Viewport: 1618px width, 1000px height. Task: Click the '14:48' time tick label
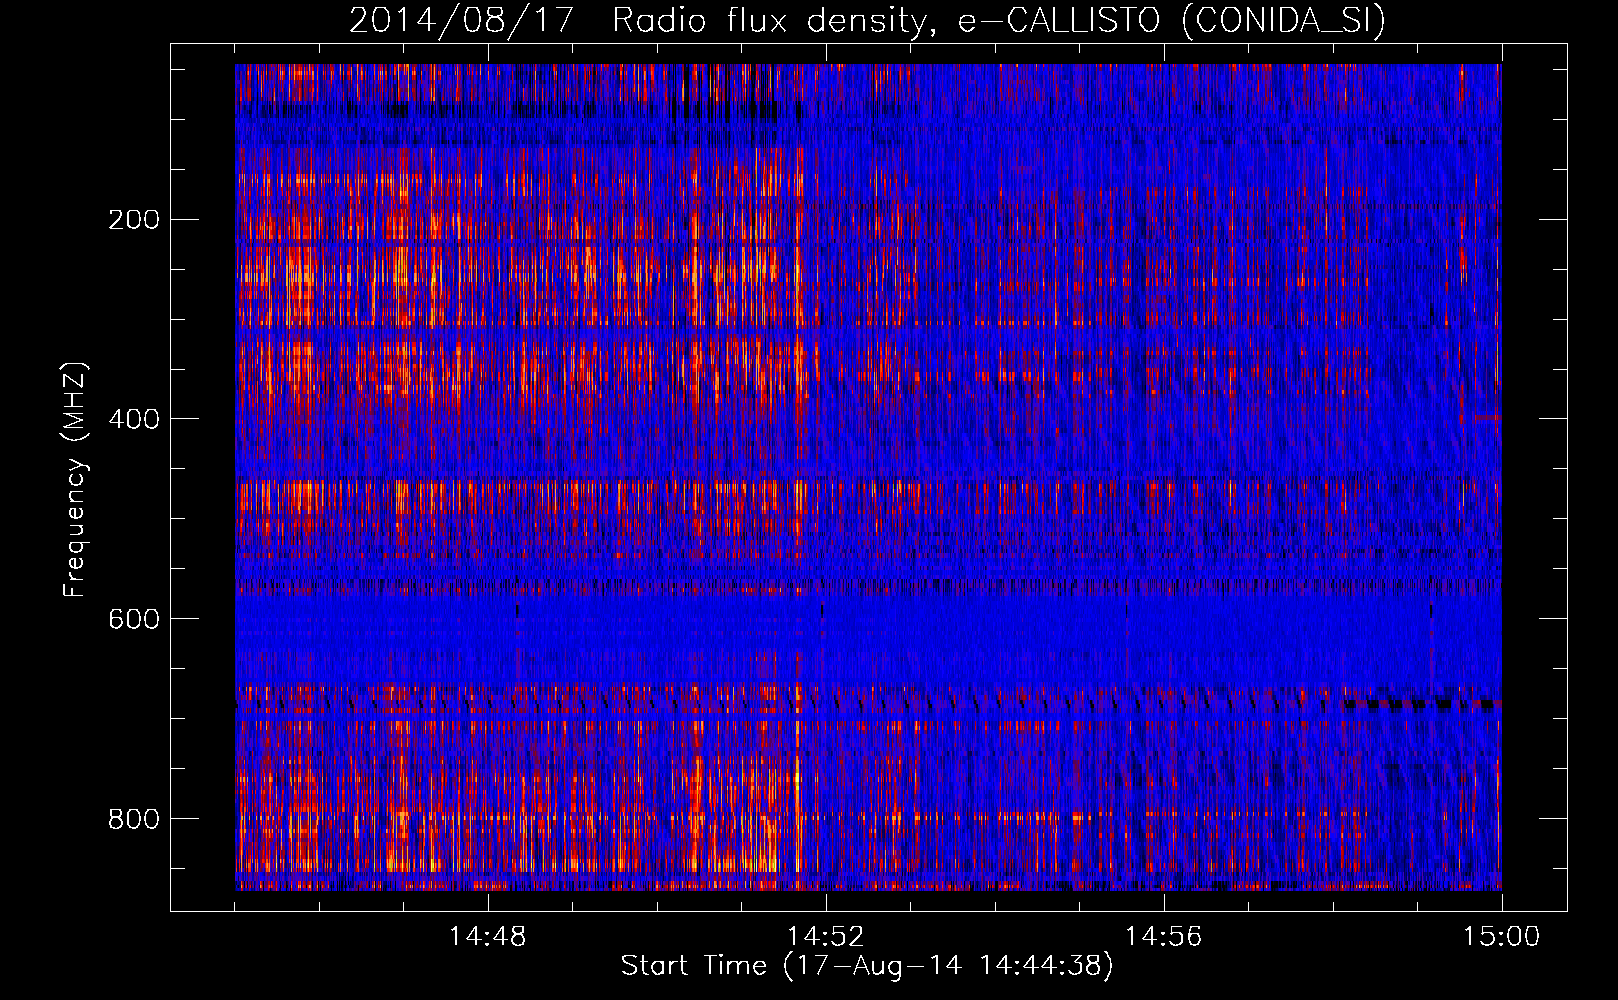pos(488,937)
